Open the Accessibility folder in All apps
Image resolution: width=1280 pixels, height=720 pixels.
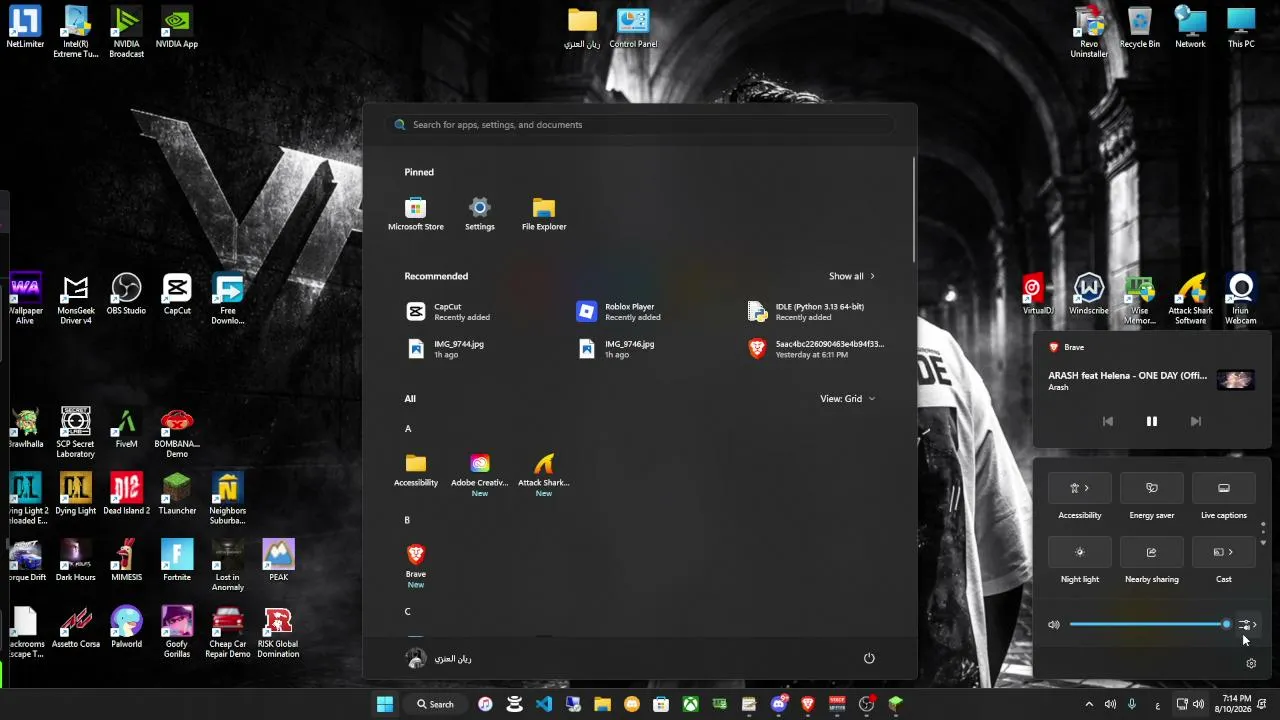(416, 470)
